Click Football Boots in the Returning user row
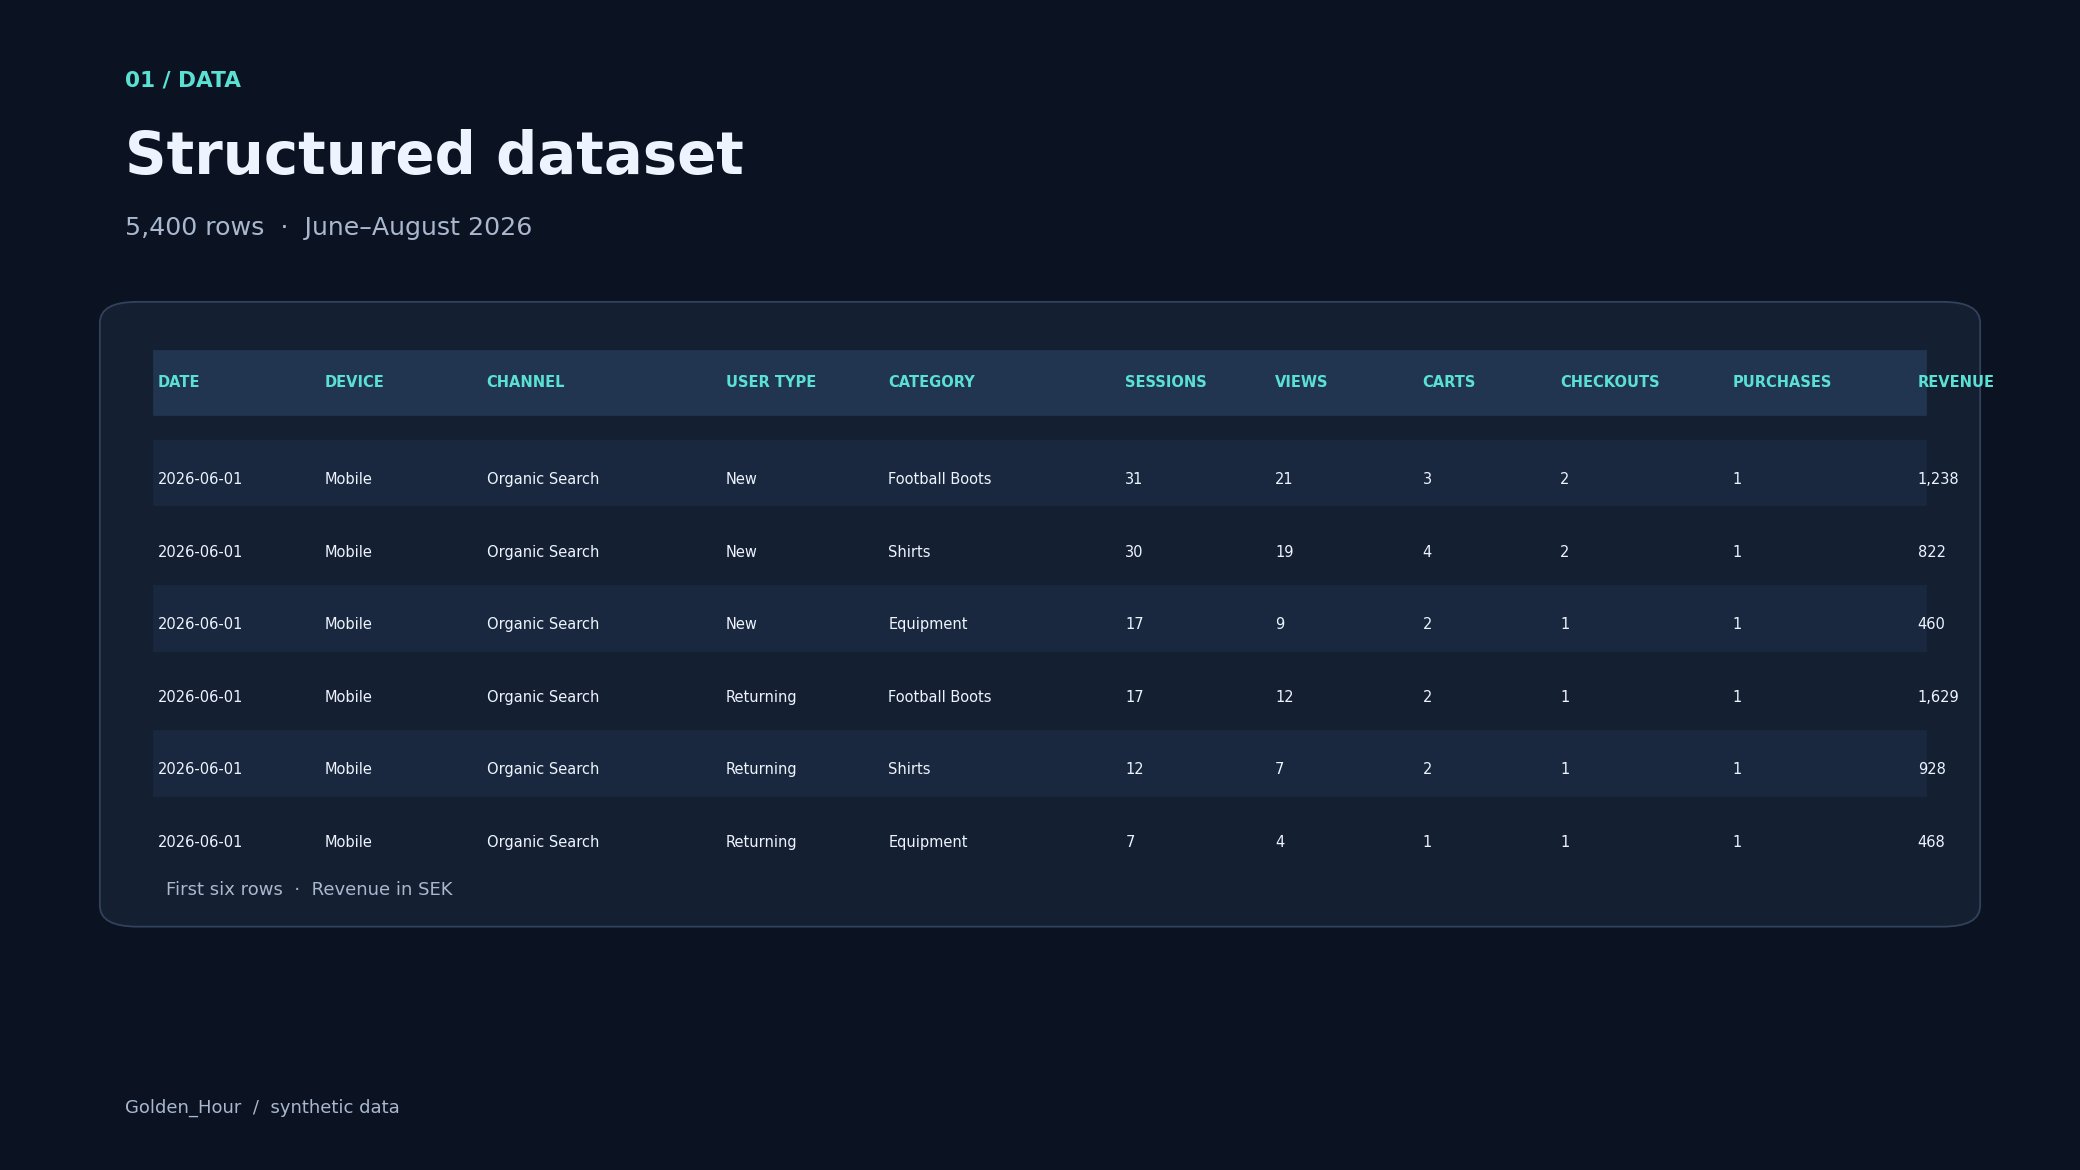The image size is (2080, 1170). [x=939, y=697]
